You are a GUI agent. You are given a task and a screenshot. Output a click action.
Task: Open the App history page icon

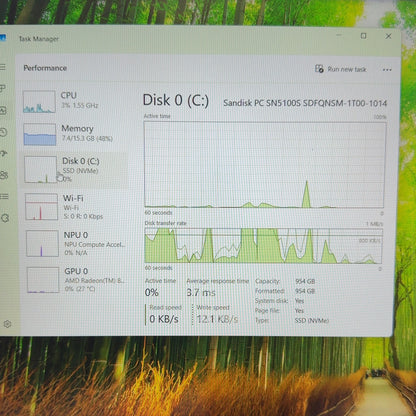click(3, 132)
